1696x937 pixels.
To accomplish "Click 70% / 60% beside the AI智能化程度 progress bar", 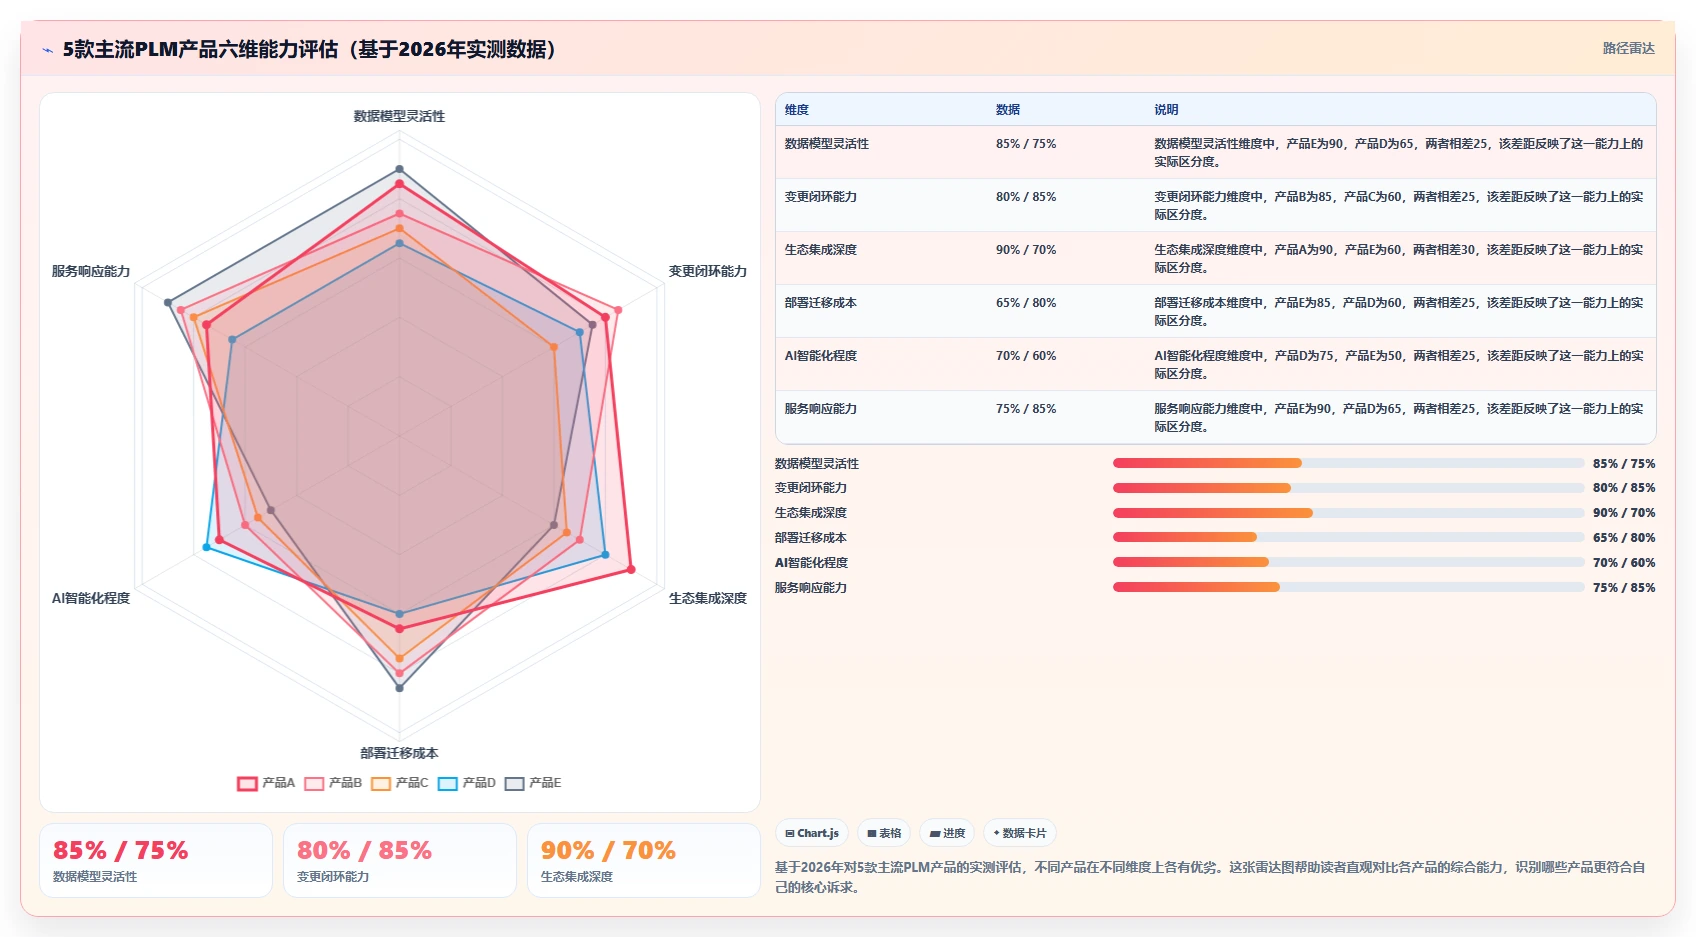I will coord(1624,563).
